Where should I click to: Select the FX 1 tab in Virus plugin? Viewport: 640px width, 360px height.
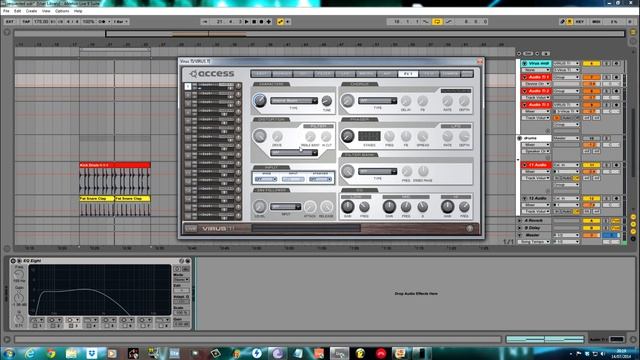[x=408, y=74]
